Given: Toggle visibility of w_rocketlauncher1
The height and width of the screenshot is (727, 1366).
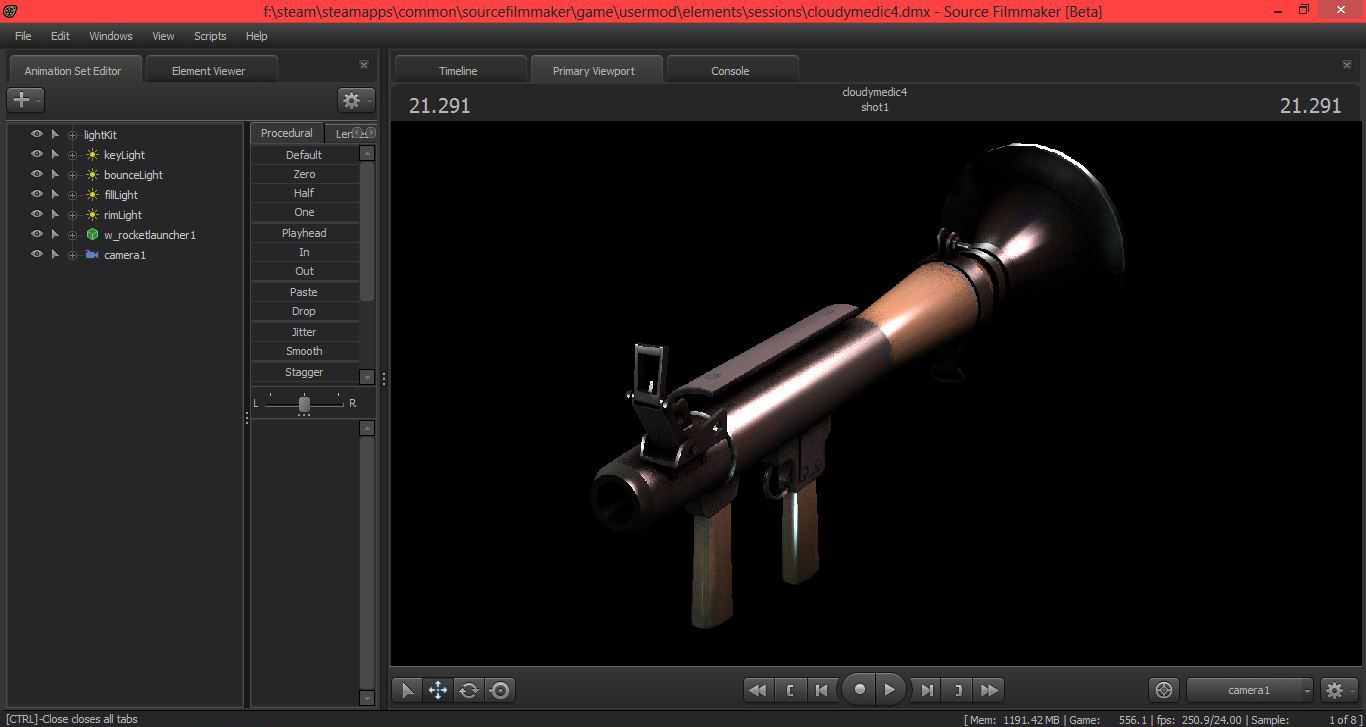Looking at the screenshot, I should click(x=37, y=234).
